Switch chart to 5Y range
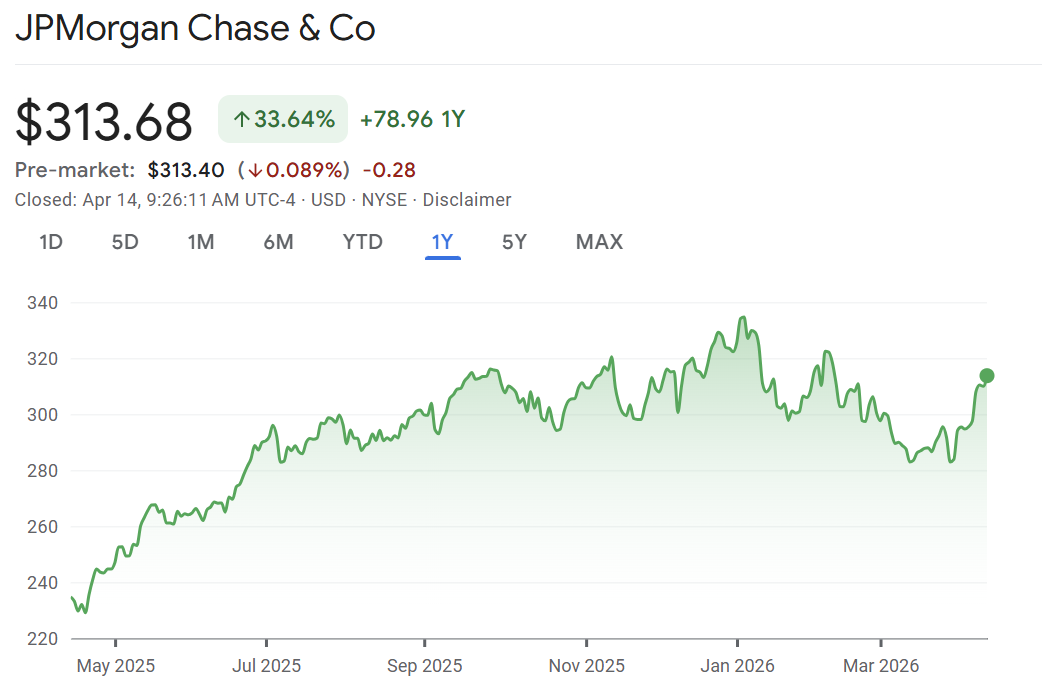The image size is (1042, 688). 514,242
